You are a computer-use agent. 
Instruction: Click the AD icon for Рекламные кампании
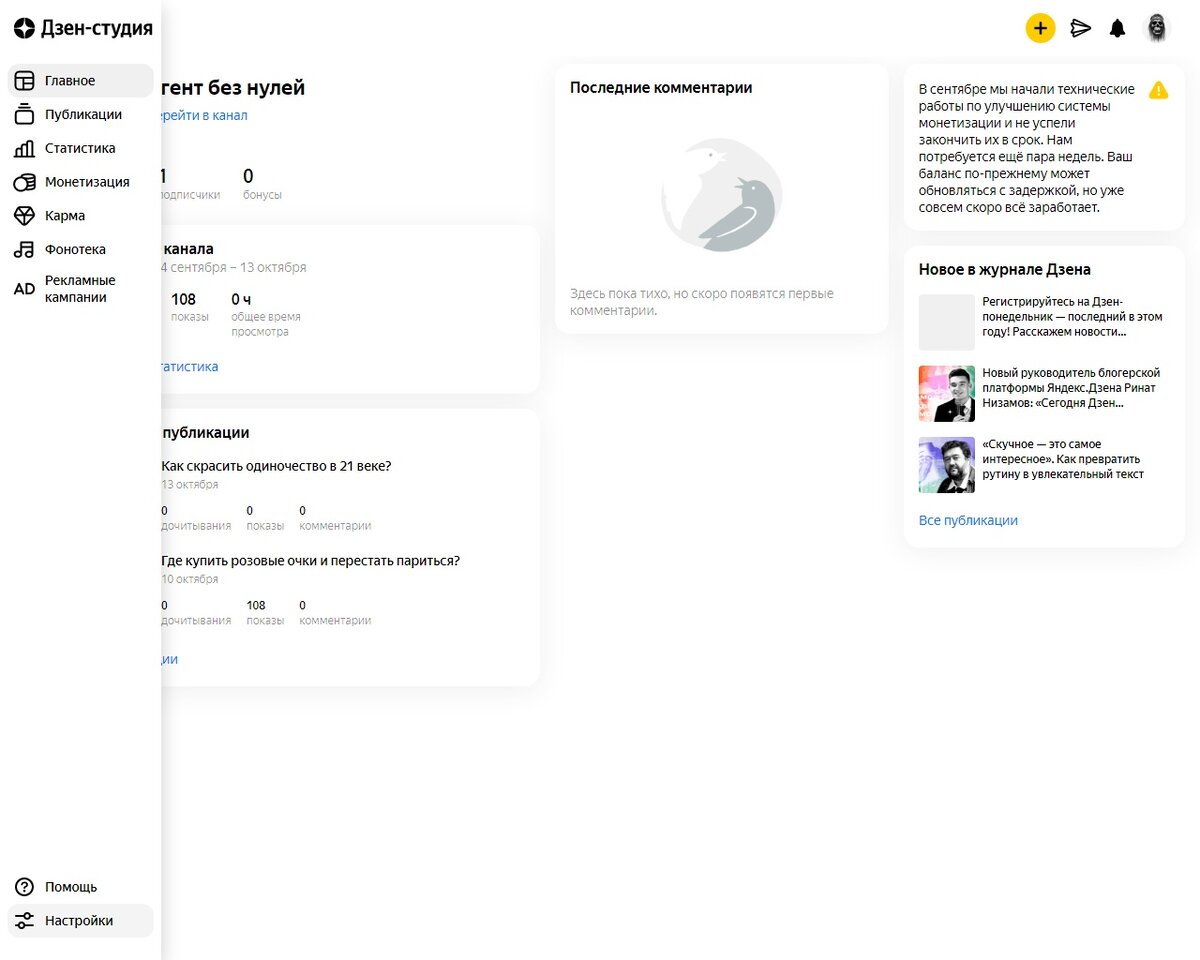[x=25, y=289]
